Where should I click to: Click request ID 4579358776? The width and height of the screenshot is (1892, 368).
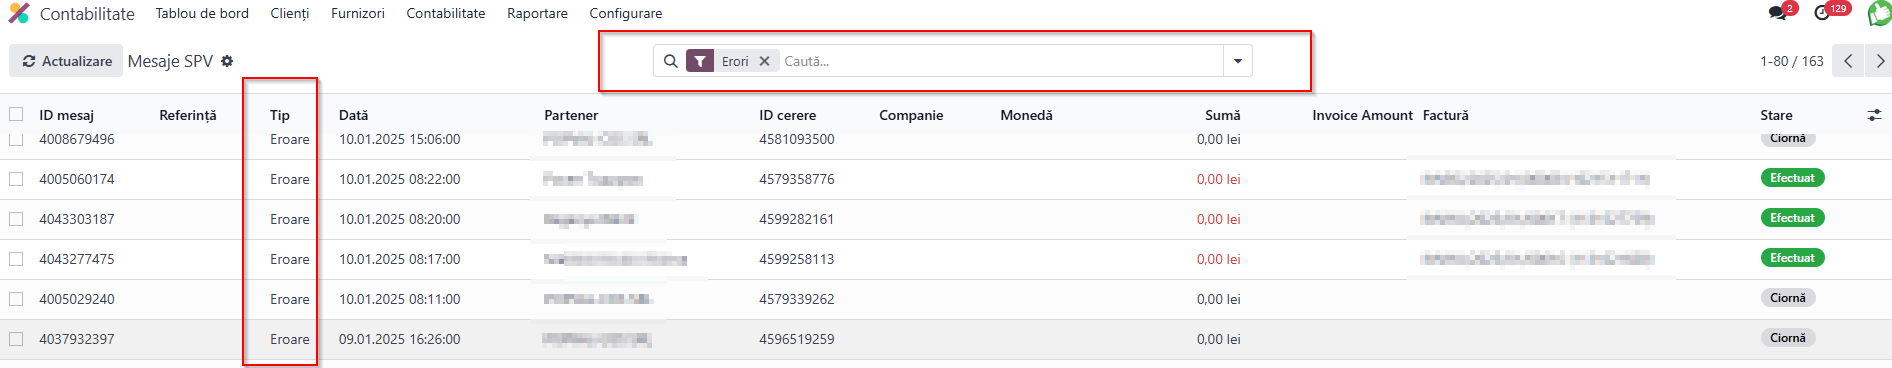point(796,179)
